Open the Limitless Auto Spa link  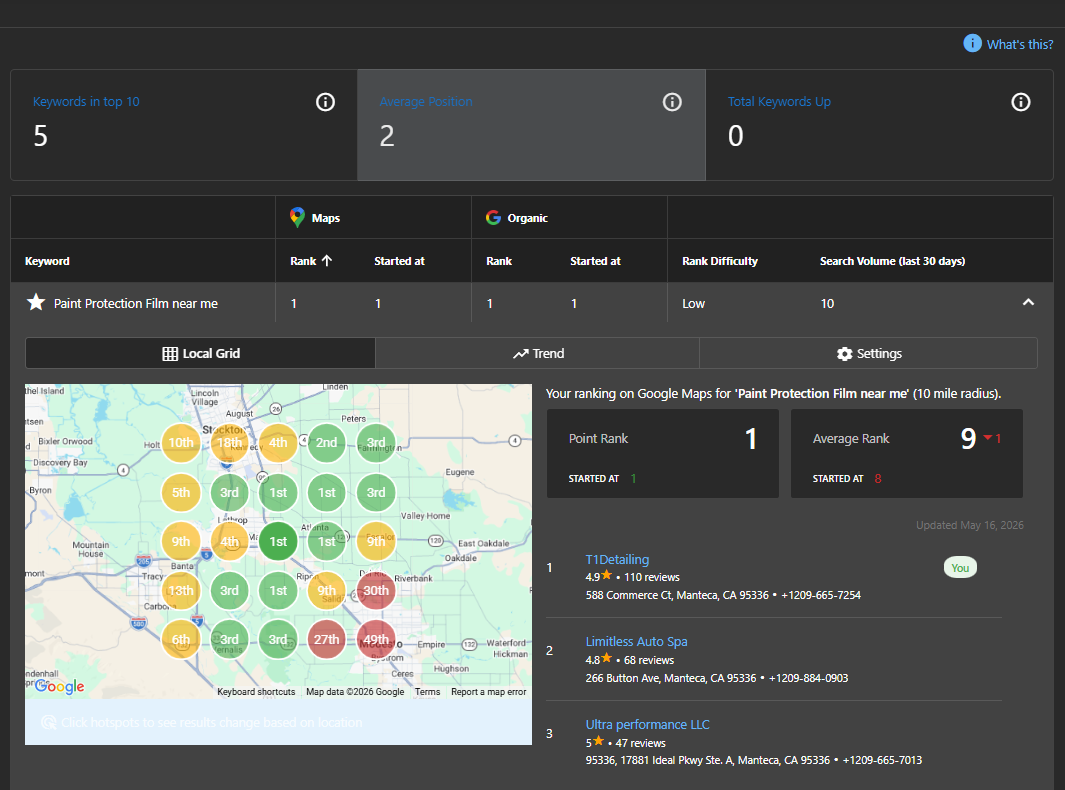tap(636, 642)
